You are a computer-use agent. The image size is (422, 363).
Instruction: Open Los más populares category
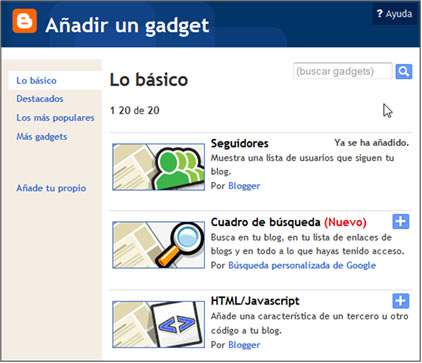click(55, 118)
